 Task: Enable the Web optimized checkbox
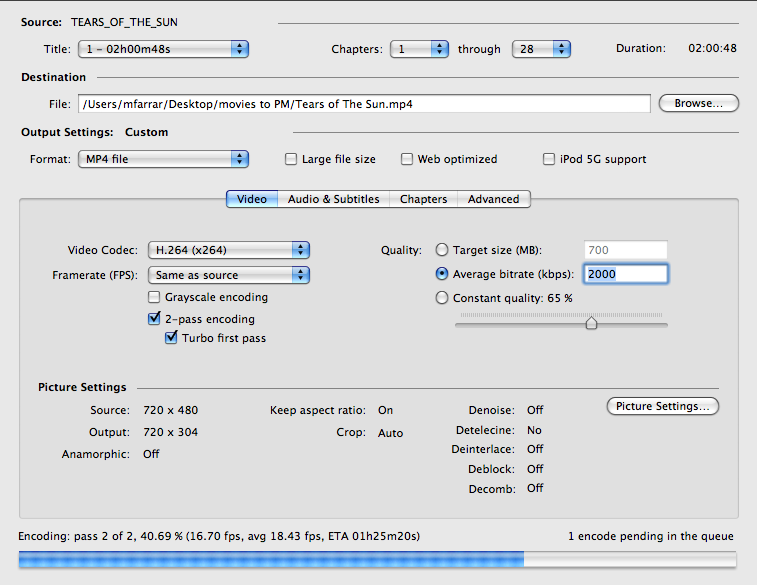point(407,159)
